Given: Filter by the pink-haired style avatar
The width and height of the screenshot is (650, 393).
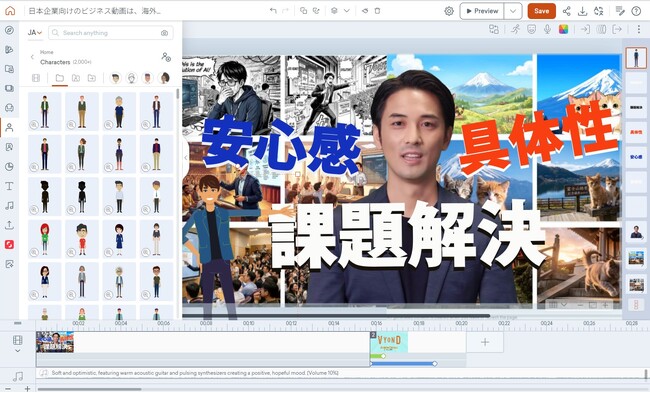Looking at the screenshot, I should [148, 78].
